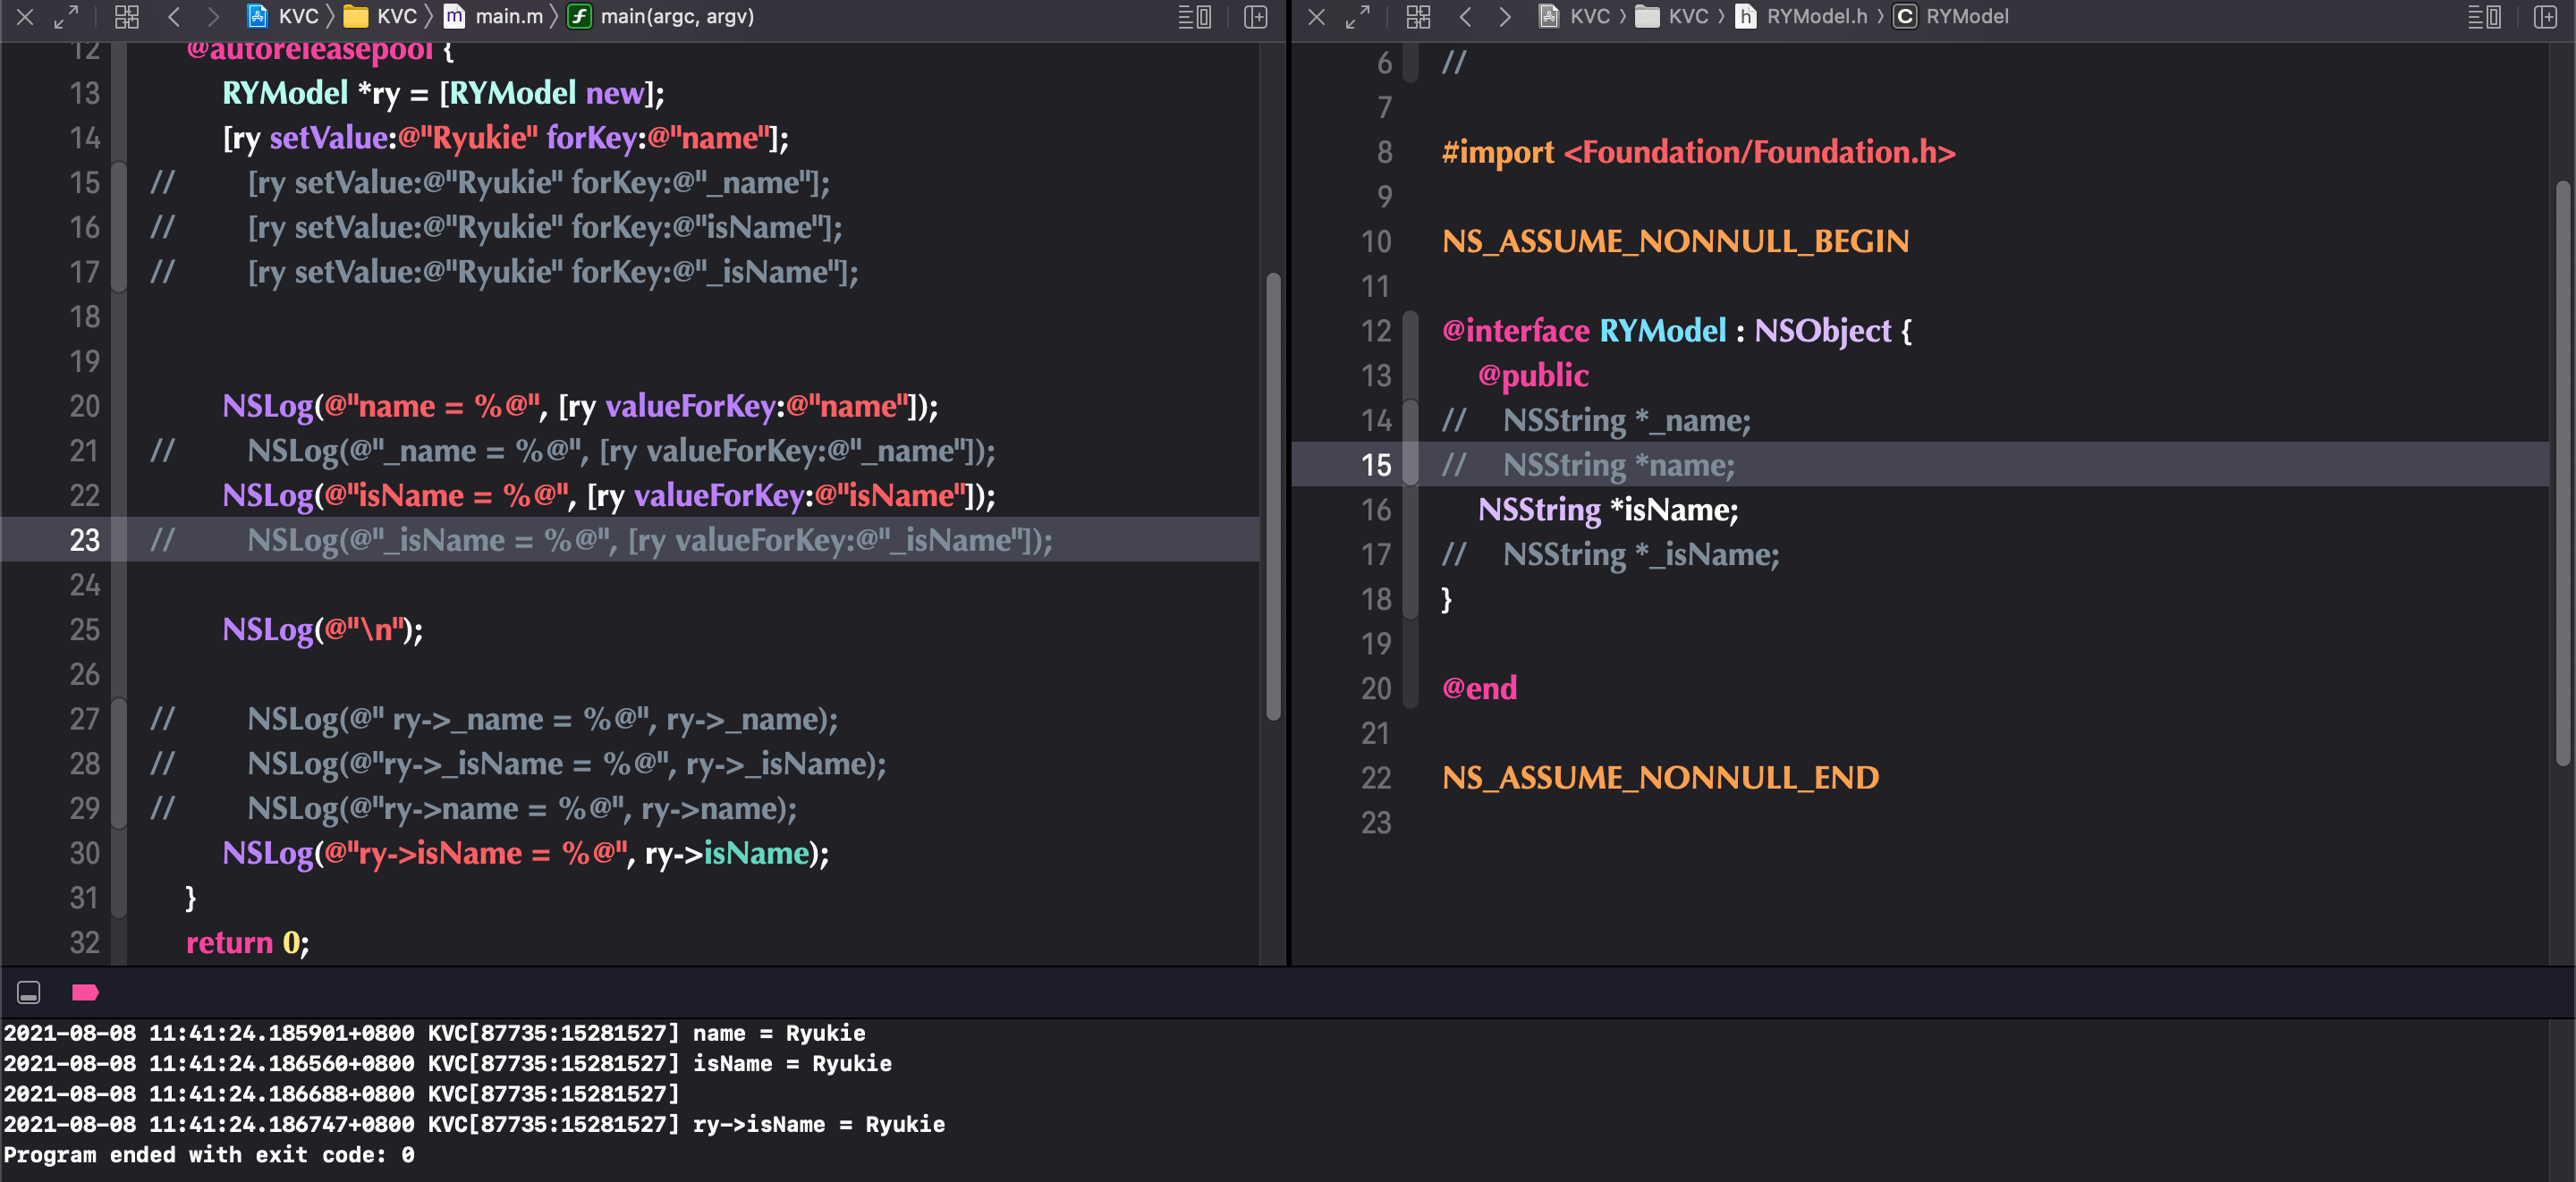Open KVC project breadcrumb in right editor
The image size is (2576, 1182).
click(1574, 17)
